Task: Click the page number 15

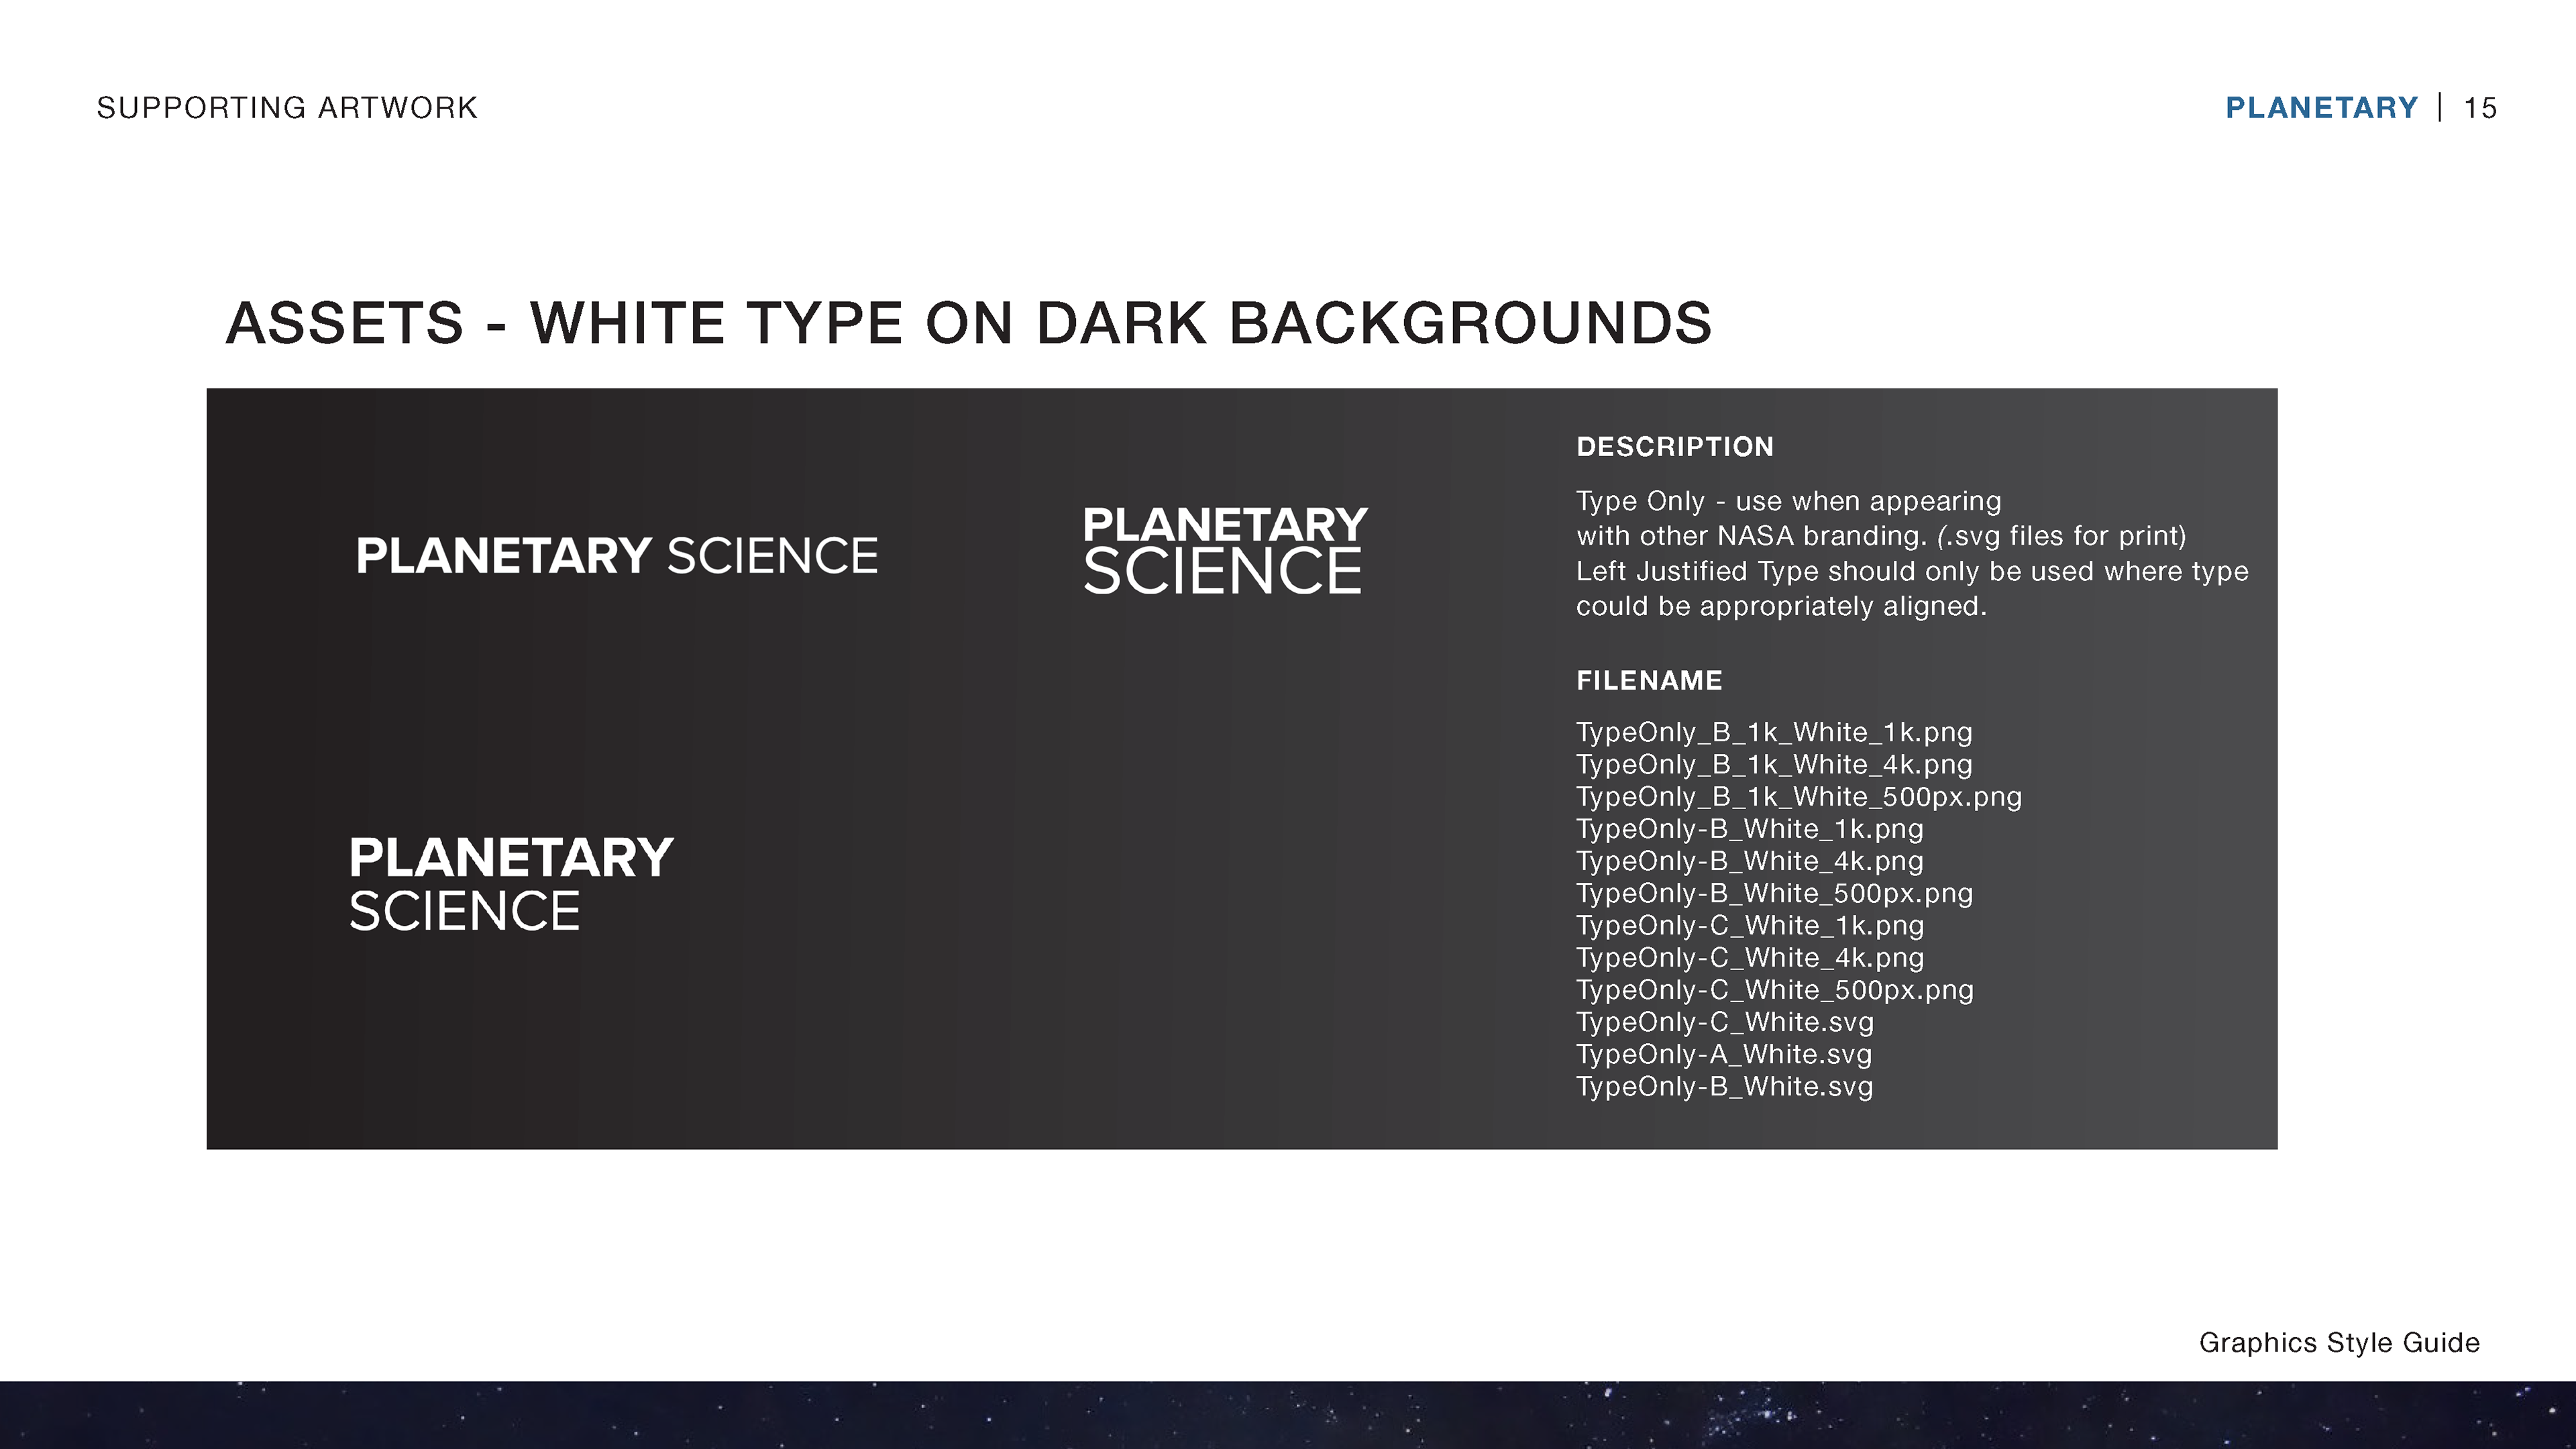Action: tap(2480, 108)
